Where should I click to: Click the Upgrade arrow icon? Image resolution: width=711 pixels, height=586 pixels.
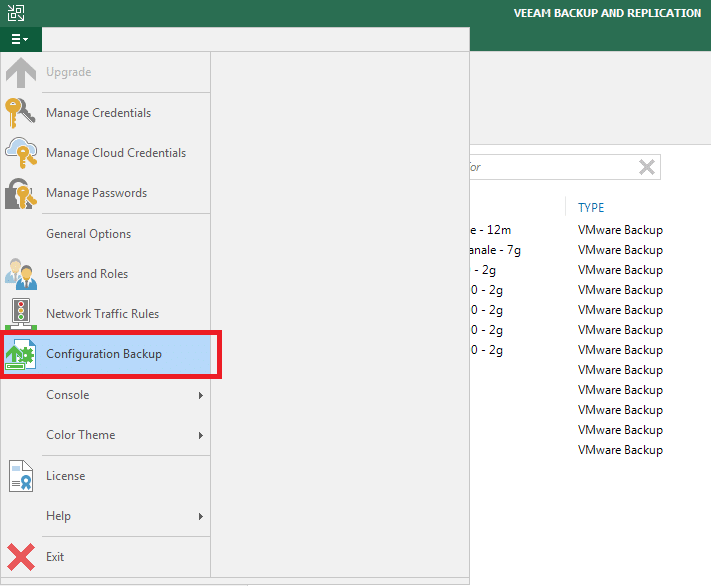pyautogui.click(x=21, y=73)
